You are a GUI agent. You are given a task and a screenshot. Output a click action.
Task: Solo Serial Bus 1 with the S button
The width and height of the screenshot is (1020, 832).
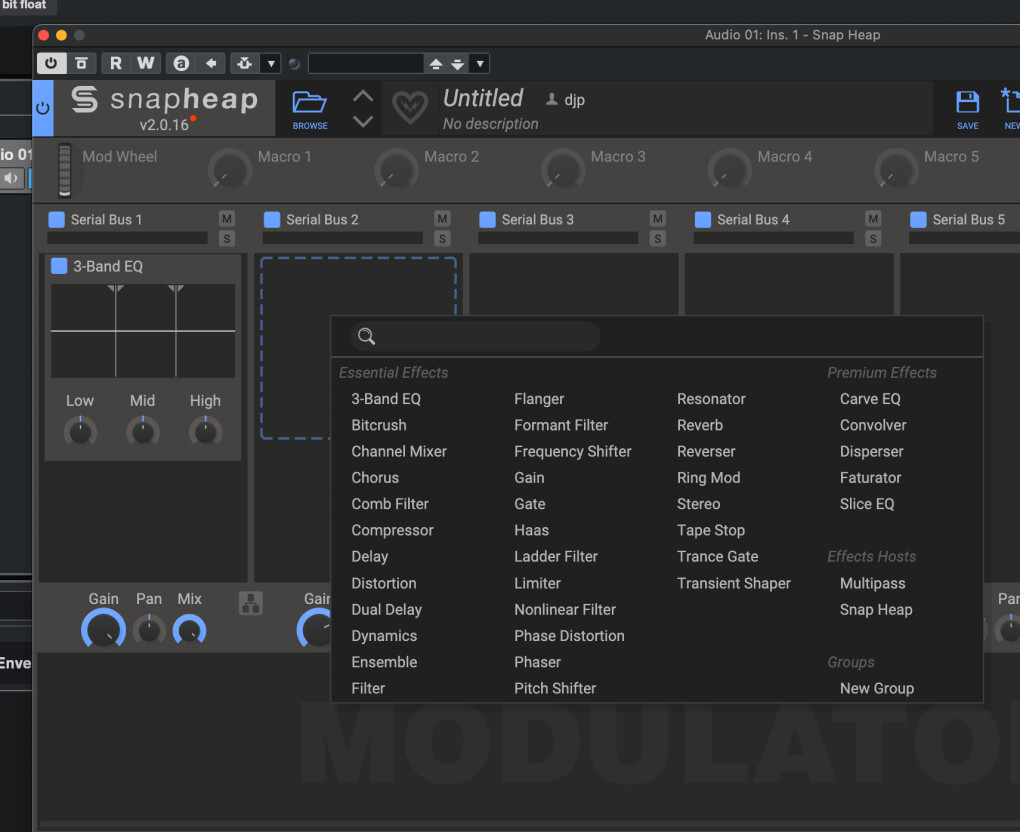(x=226, y=239)
